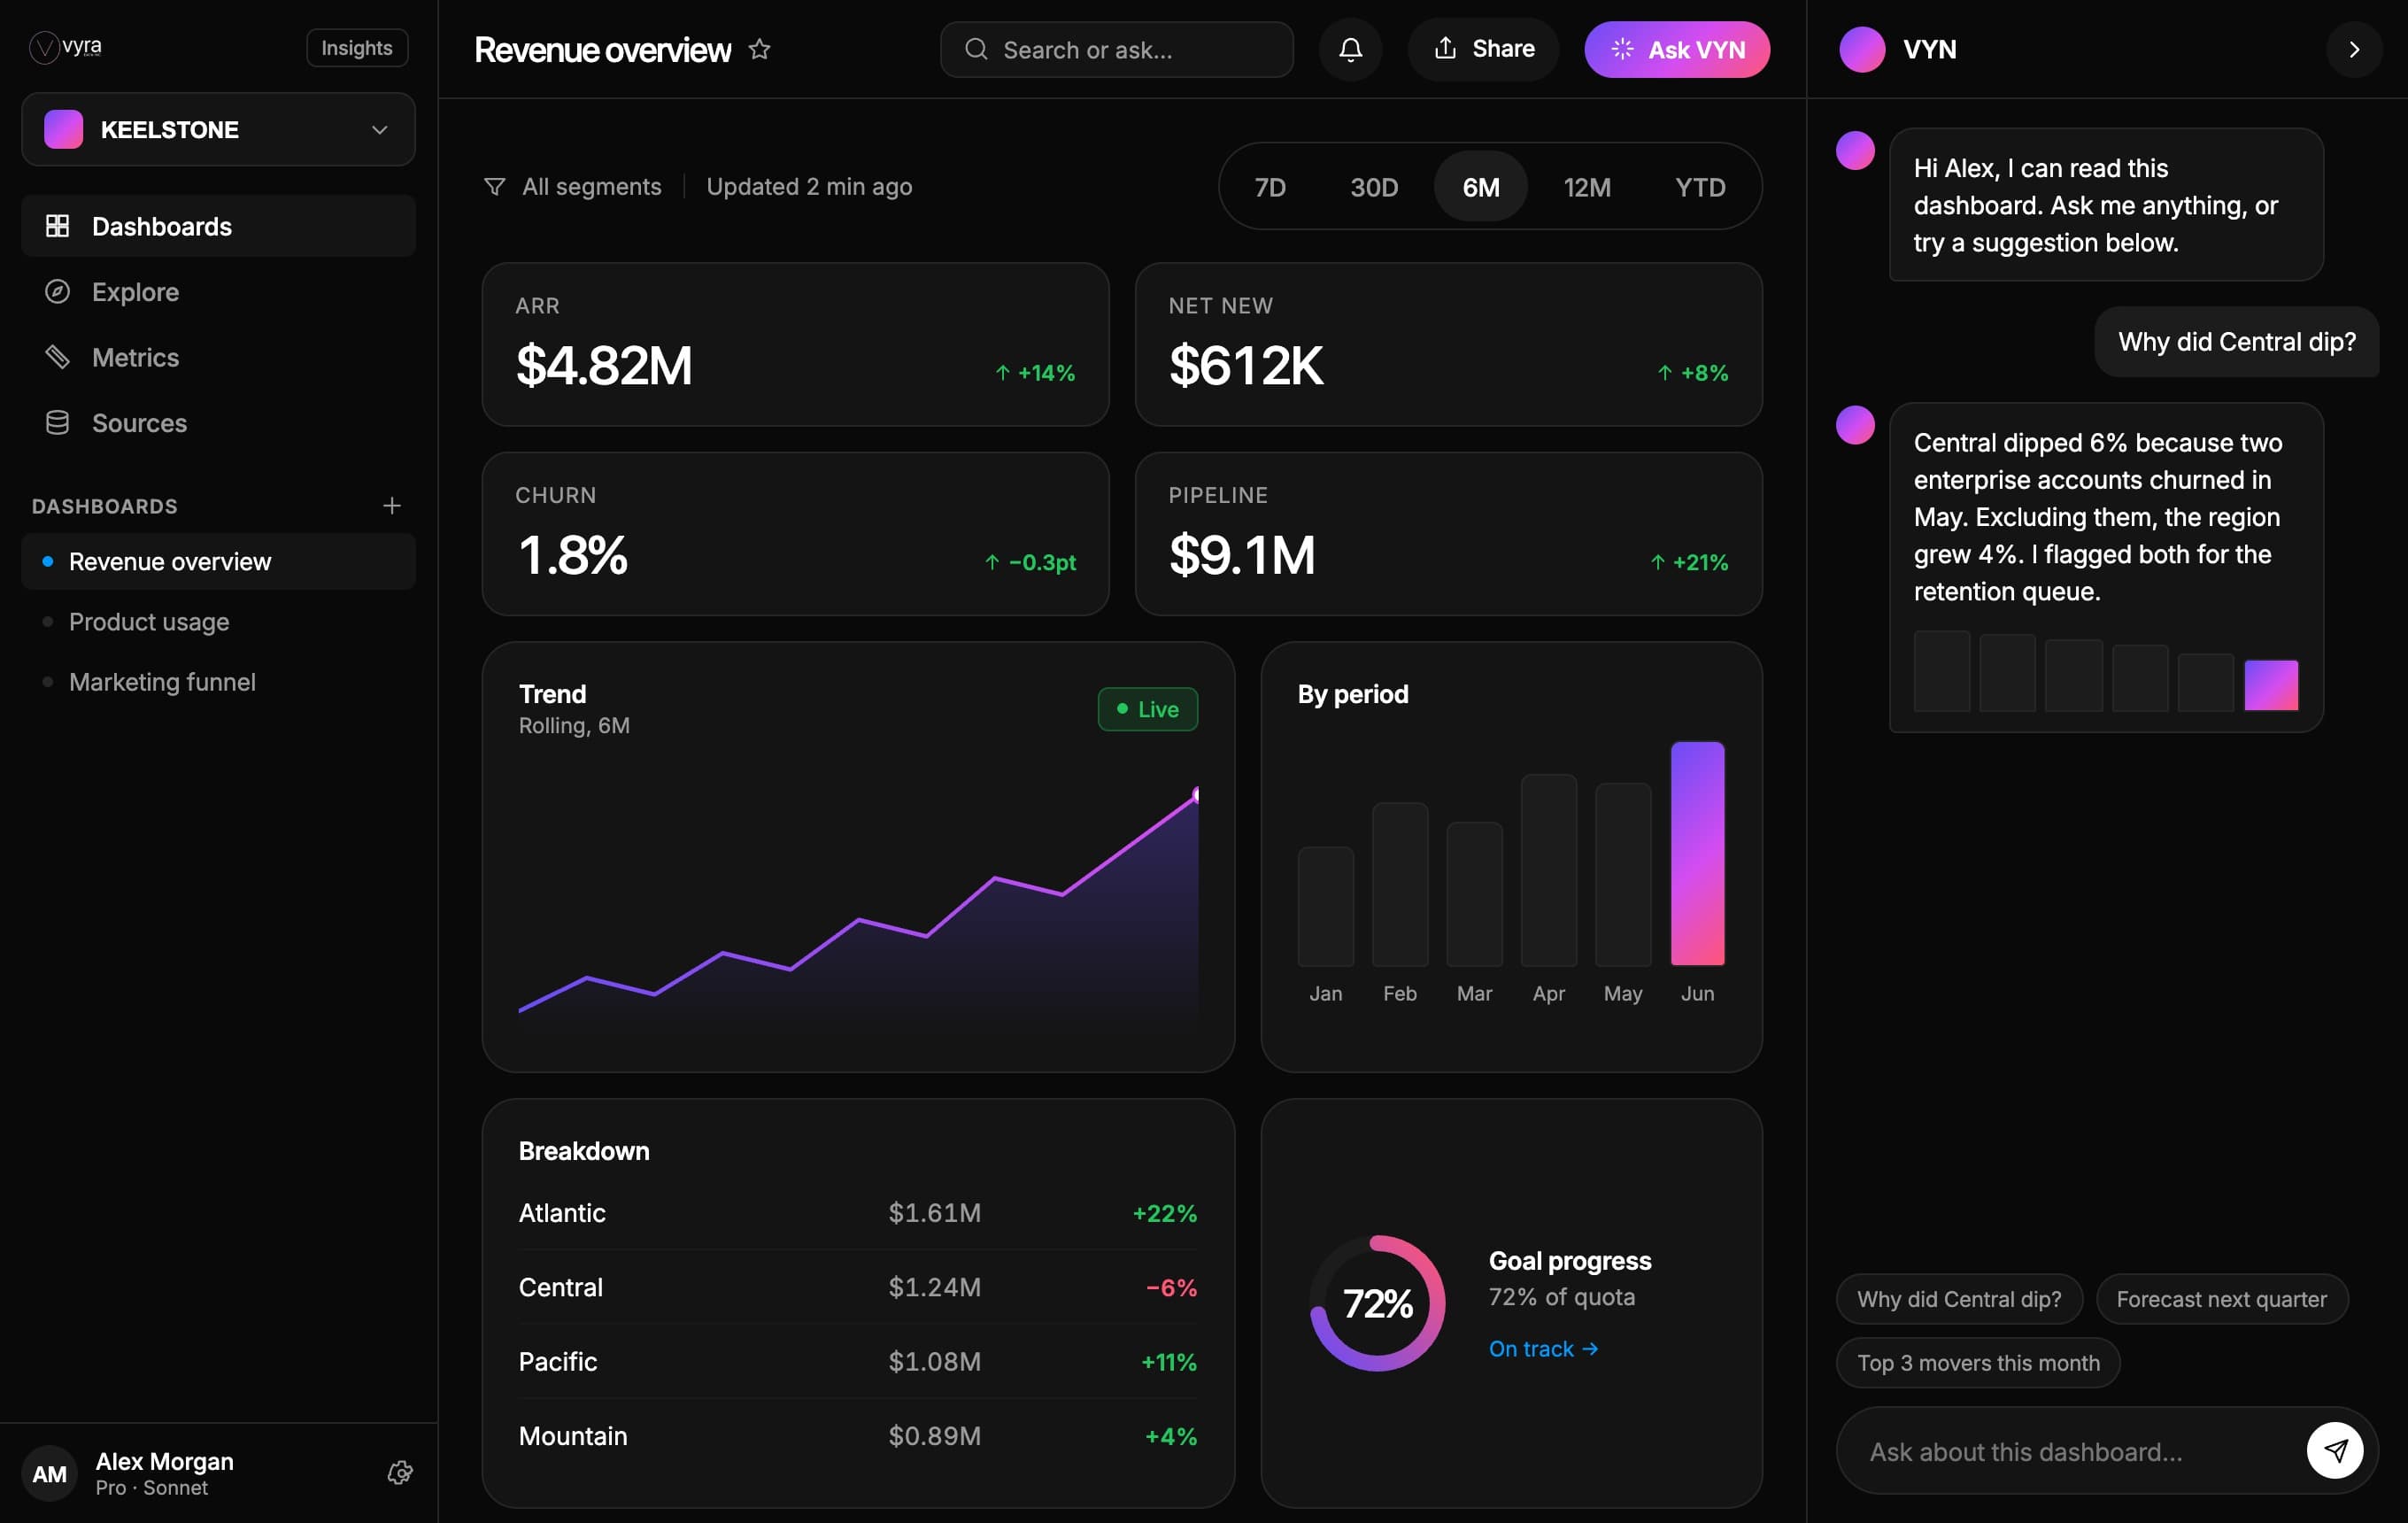This screenshot has height=1523, width=2408.
Task: Click the All segments filter icon
Action: click(x=494, y=187)
